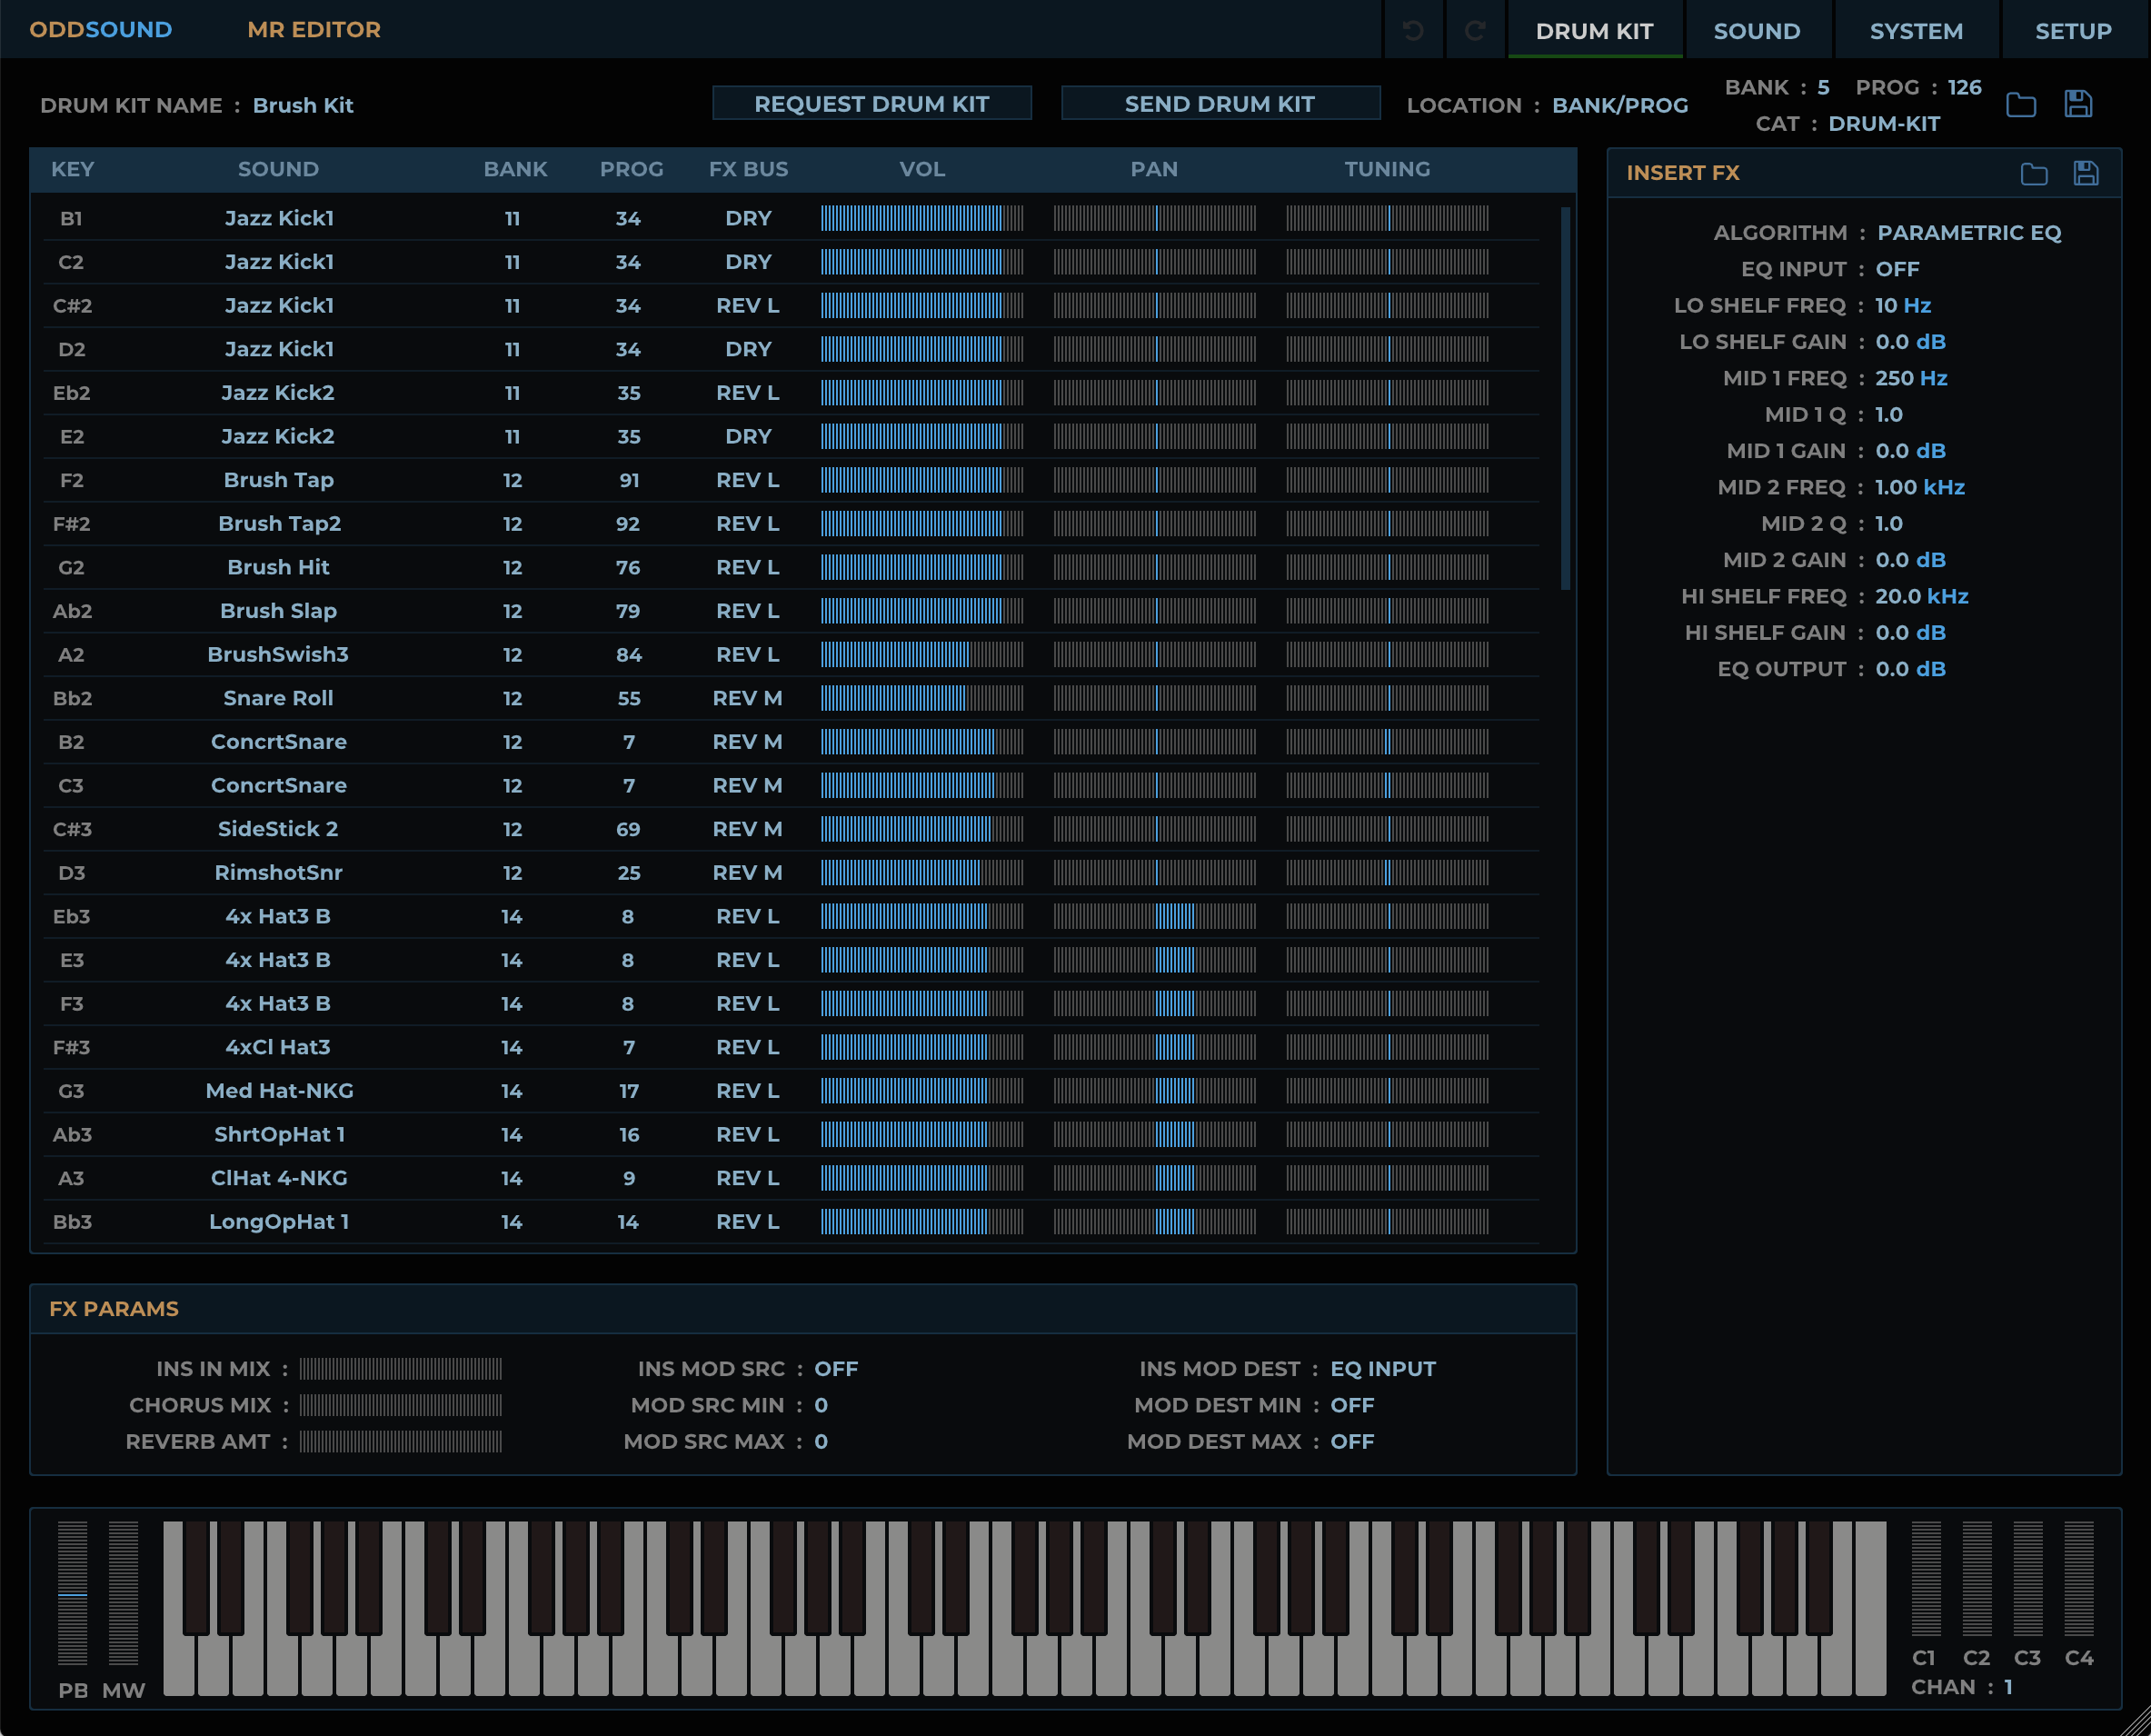Viewport: 2151px width, 1736px height.
Task: Click the MR EDITOR title
Action: pos(314,29)
